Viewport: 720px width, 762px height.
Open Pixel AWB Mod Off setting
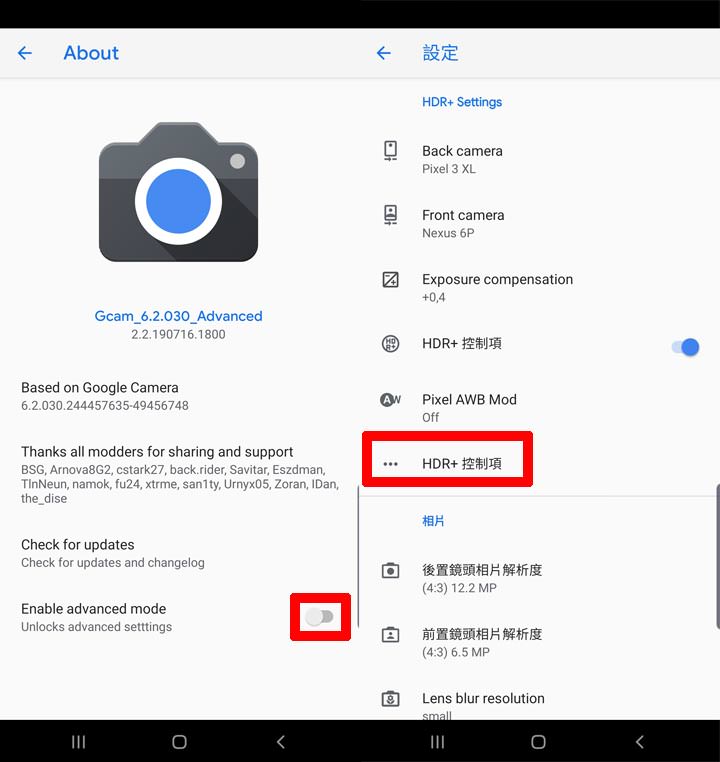pos(540,408)
